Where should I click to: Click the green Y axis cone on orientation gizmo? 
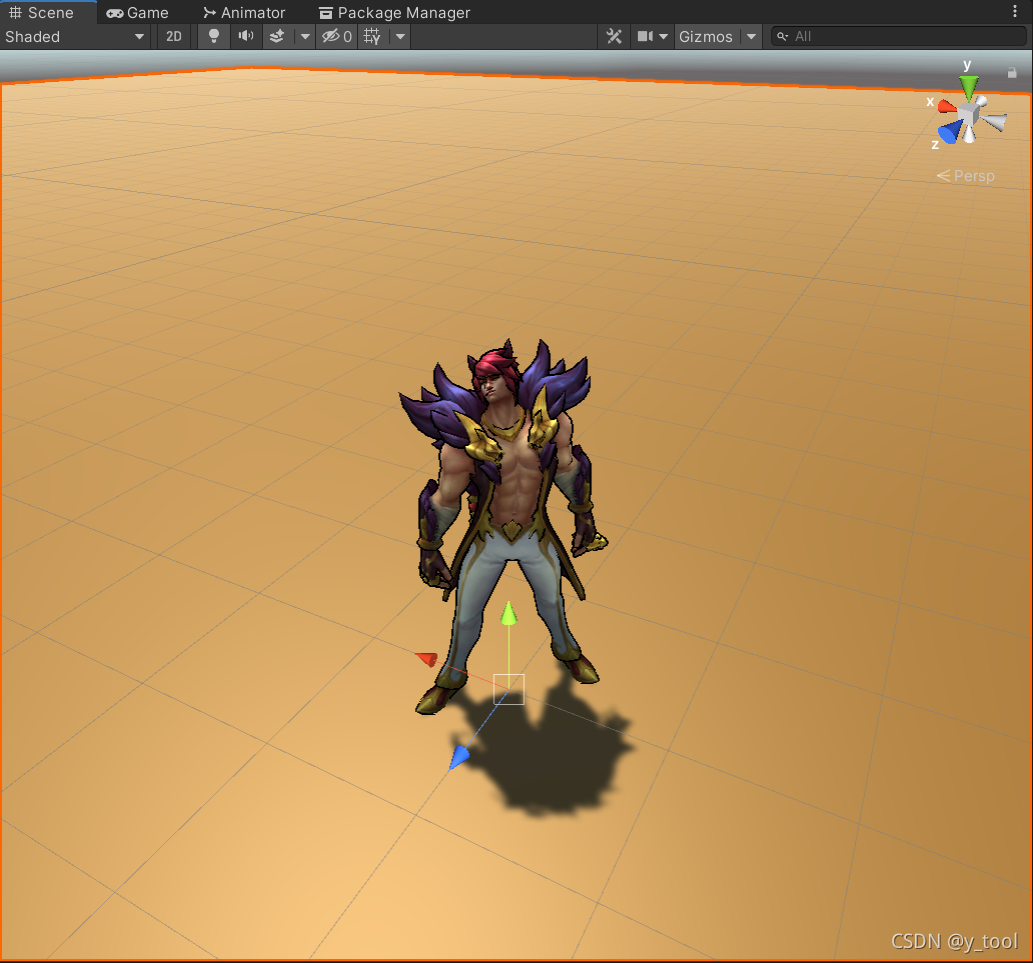[x=968, y=86]
